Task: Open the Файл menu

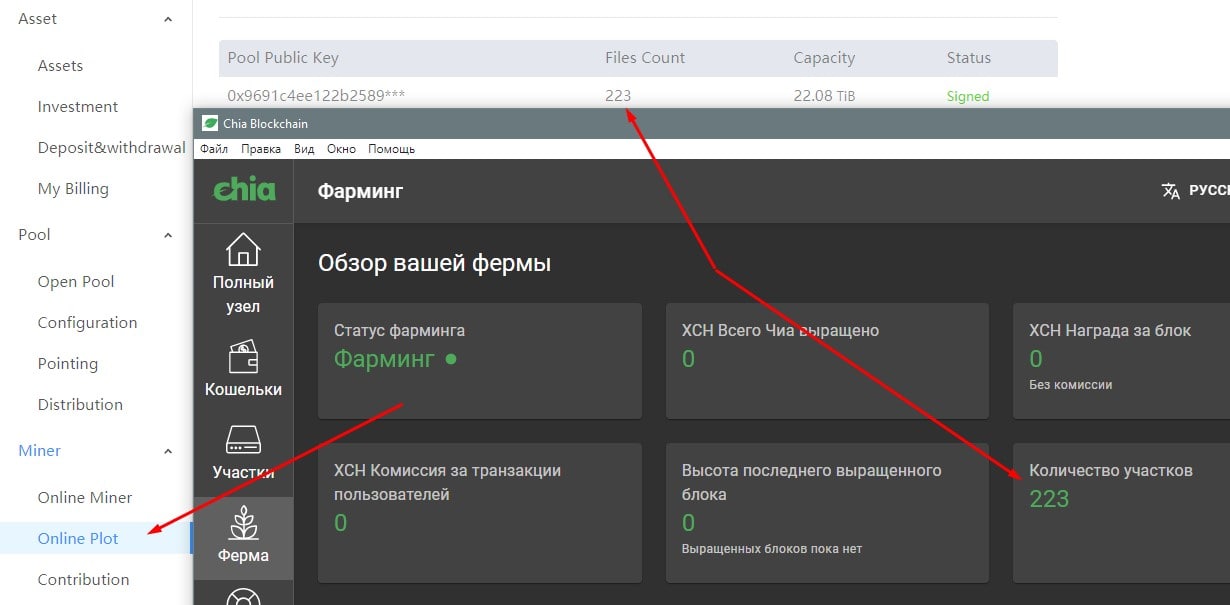Action: pos(214,149)
